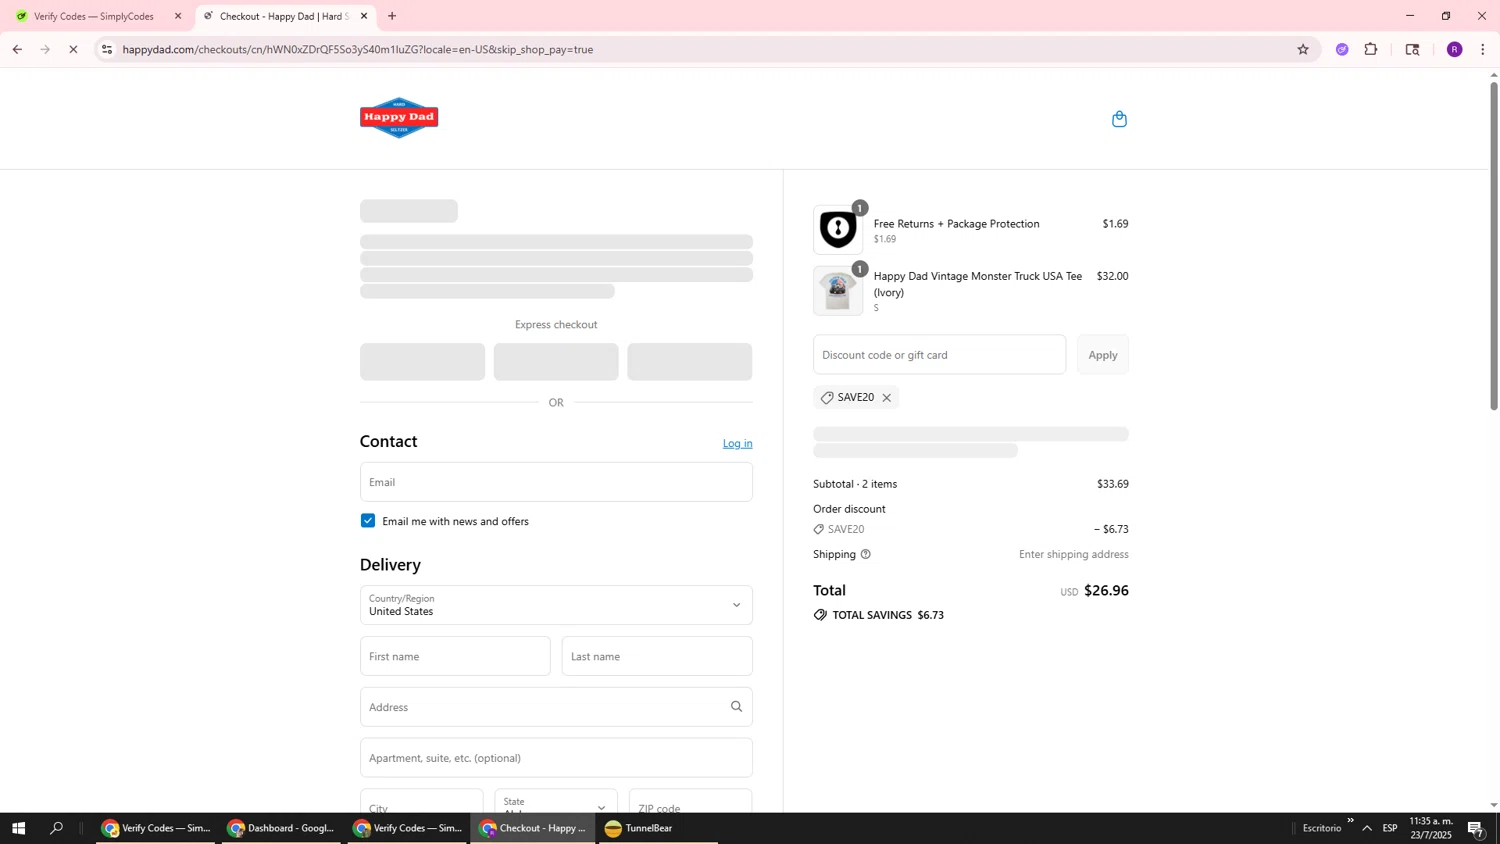1500x844 pixels.
Task: Click the ZIP code field
Action: (x=690, y=803)
